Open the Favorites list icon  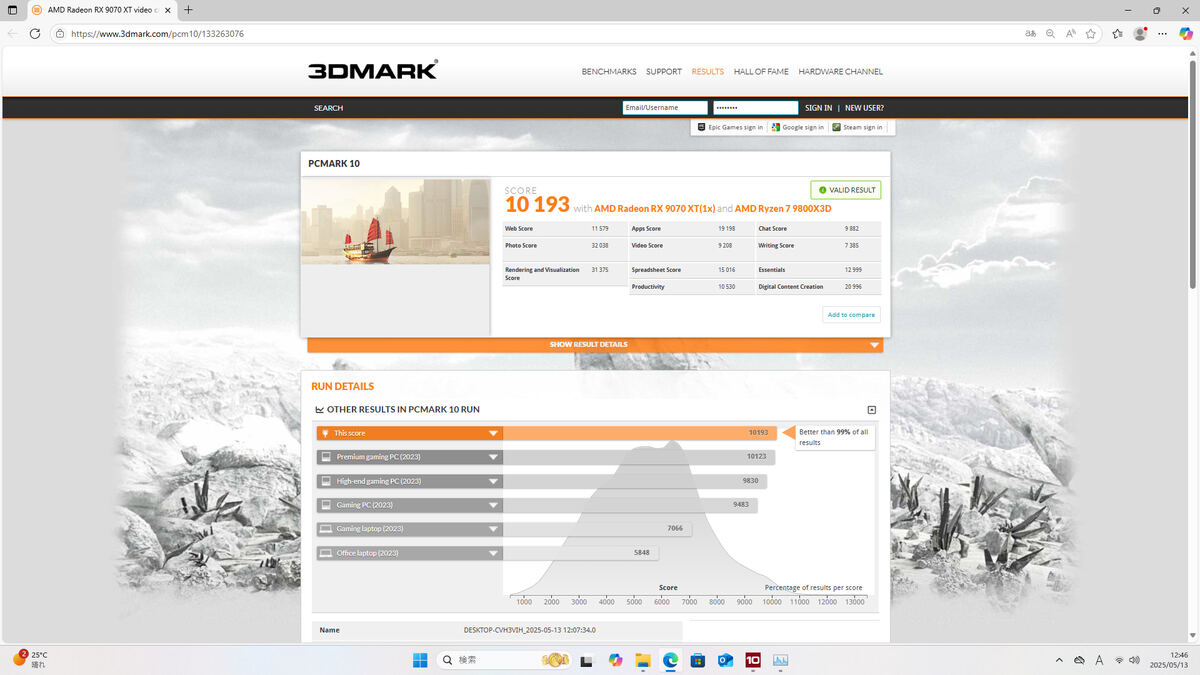(x=1117, y=33)
